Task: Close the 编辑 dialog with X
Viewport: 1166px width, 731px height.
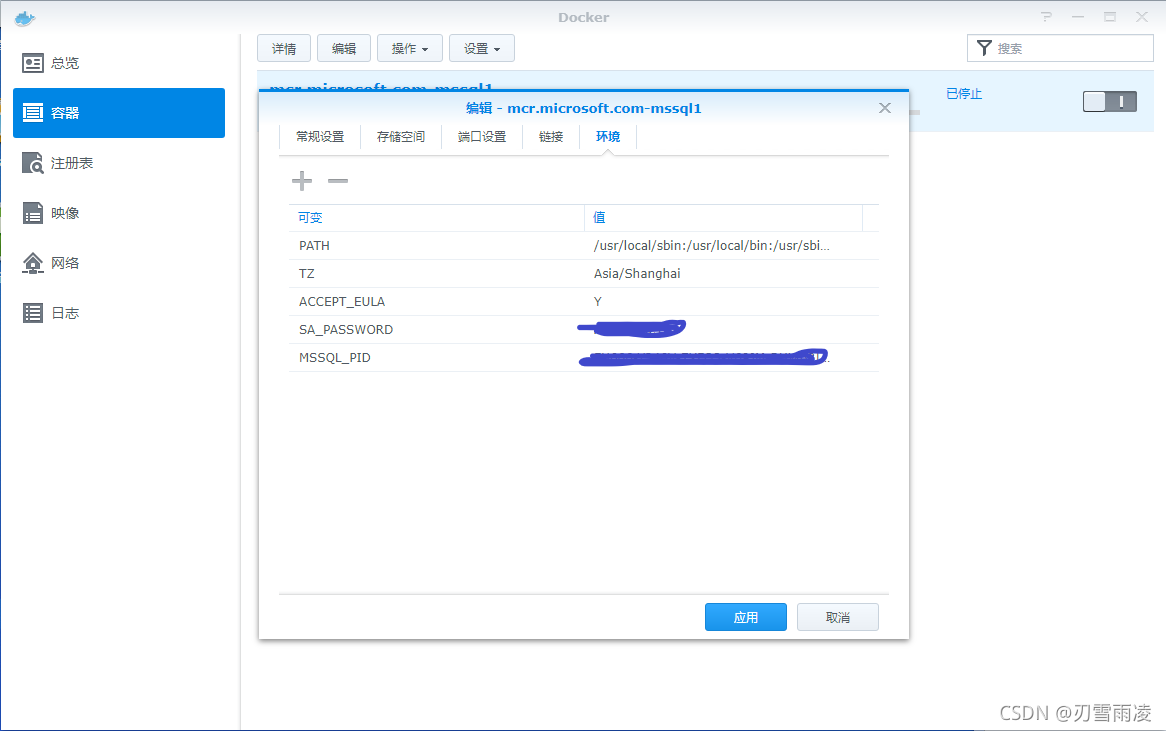Action: [x=885, y=108]
